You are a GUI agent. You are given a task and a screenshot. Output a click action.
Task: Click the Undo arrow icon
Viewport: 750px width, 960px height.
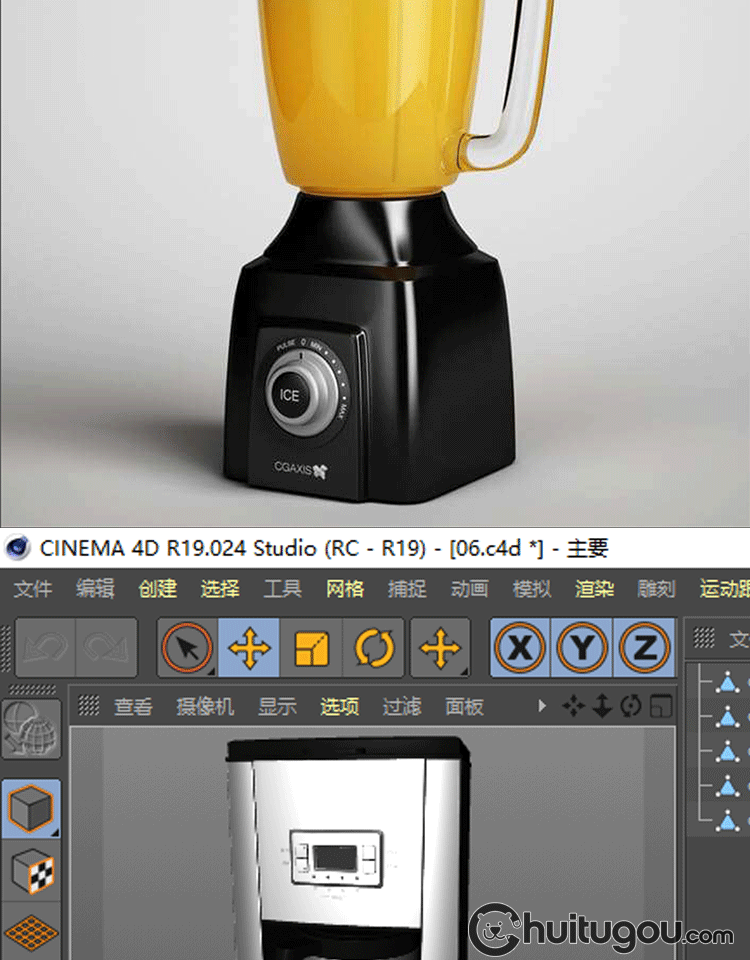tap(44, 649)
